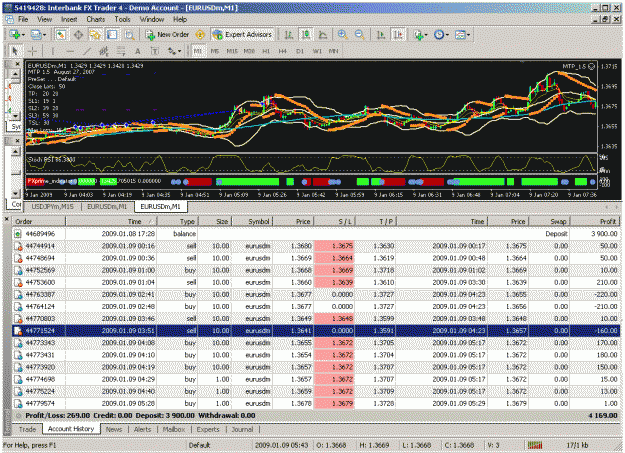Toggle the Terminal window icon
This screenshot has width=625, height=453.
pos(112,35)
